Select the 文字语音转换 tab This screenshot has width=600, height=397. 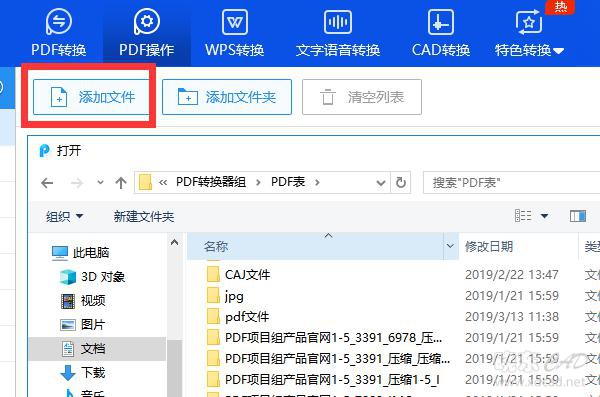click(338, 34)
